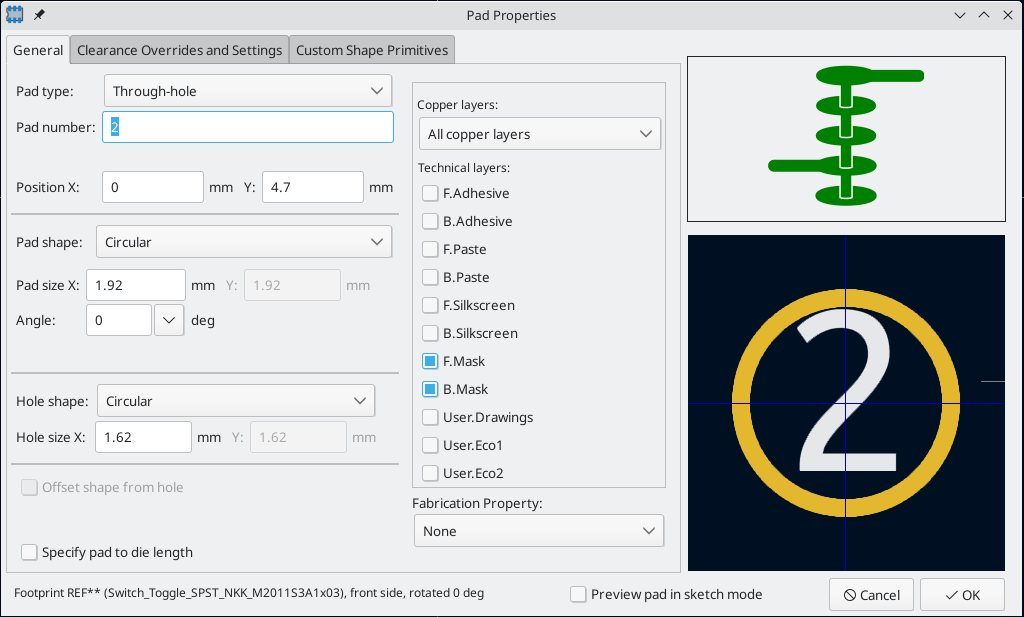Toggle Preview pad in sketch mode

point(578,594)
